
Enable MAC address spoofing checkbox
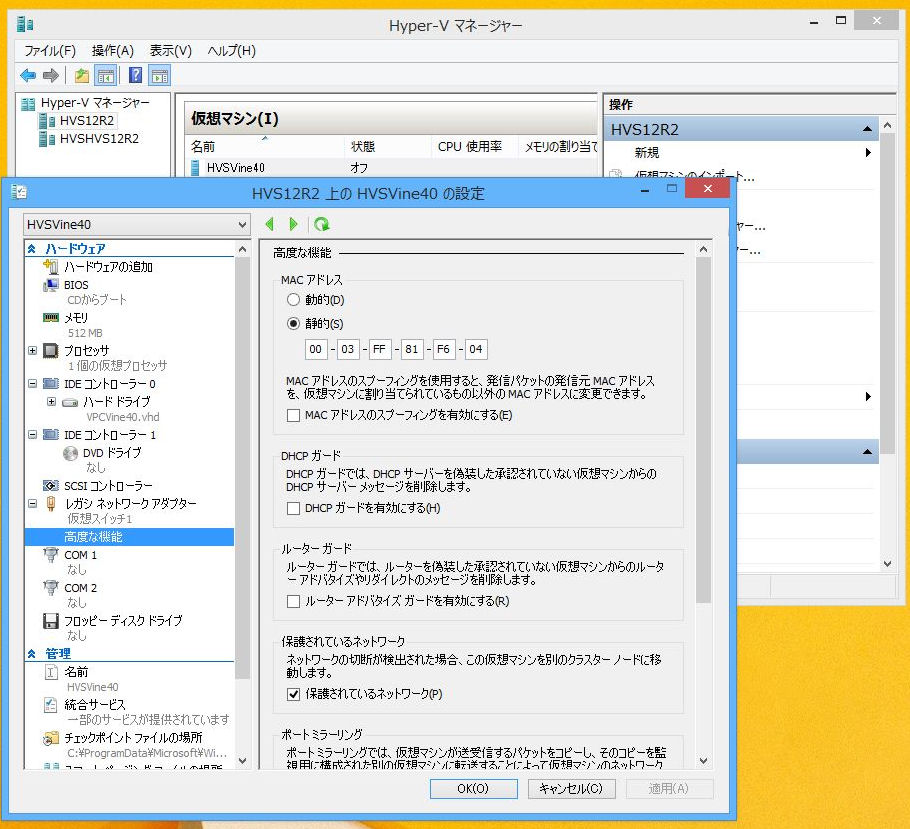[x=293, y=415]
